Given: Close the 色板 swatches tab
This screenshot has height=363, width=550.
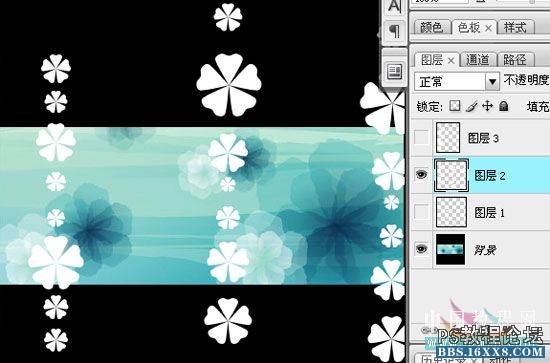Looking at the screenshot, I should (488, 28).
